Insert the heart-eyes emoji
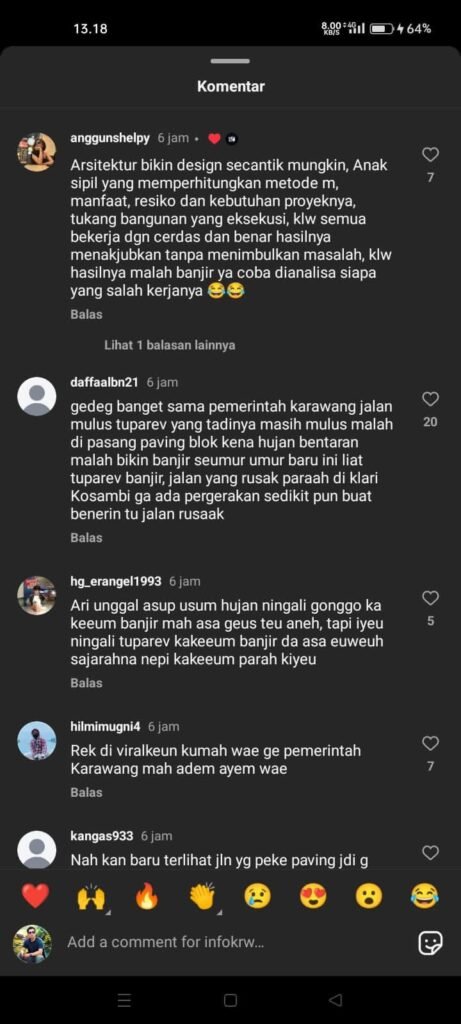 click(x=313, y=896)
